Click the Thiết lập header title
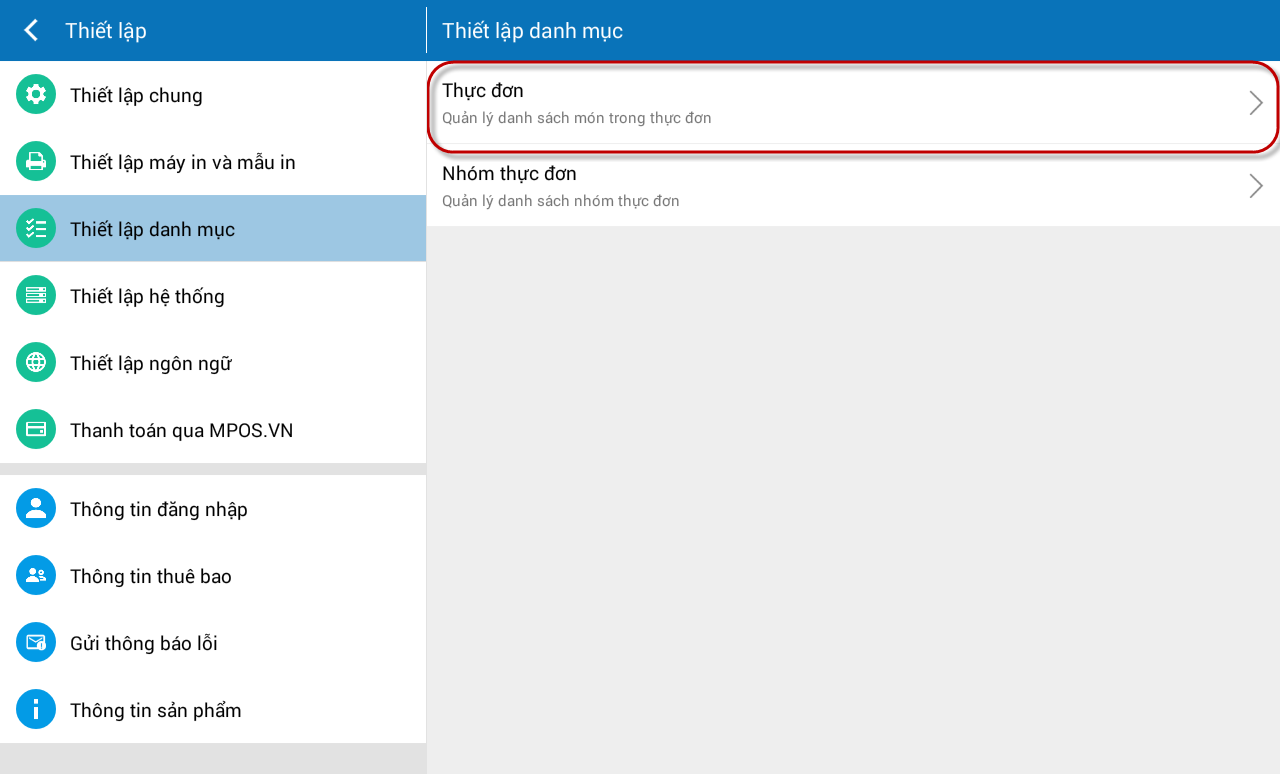1280x774 pixels. (x=106, y=31)
